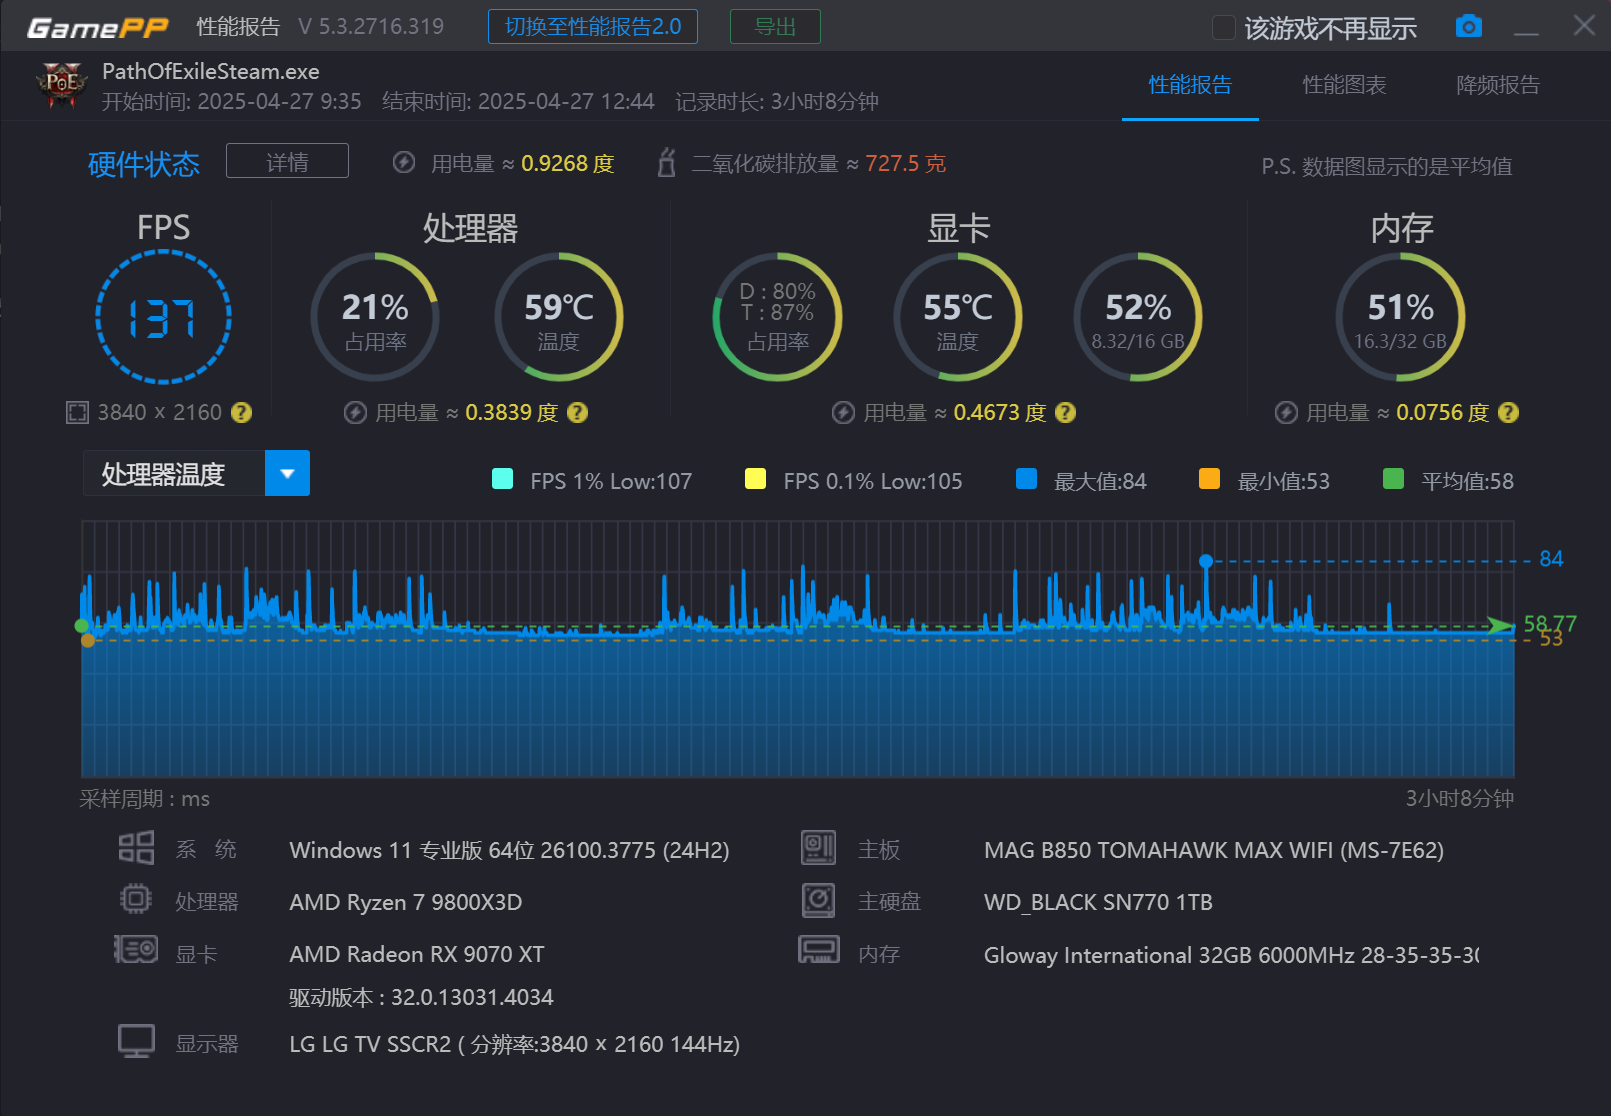1611x1116 pixels.
Task: Click the monitor icon beside LG TV SSCR2
Action: [x=136, y=1040]
